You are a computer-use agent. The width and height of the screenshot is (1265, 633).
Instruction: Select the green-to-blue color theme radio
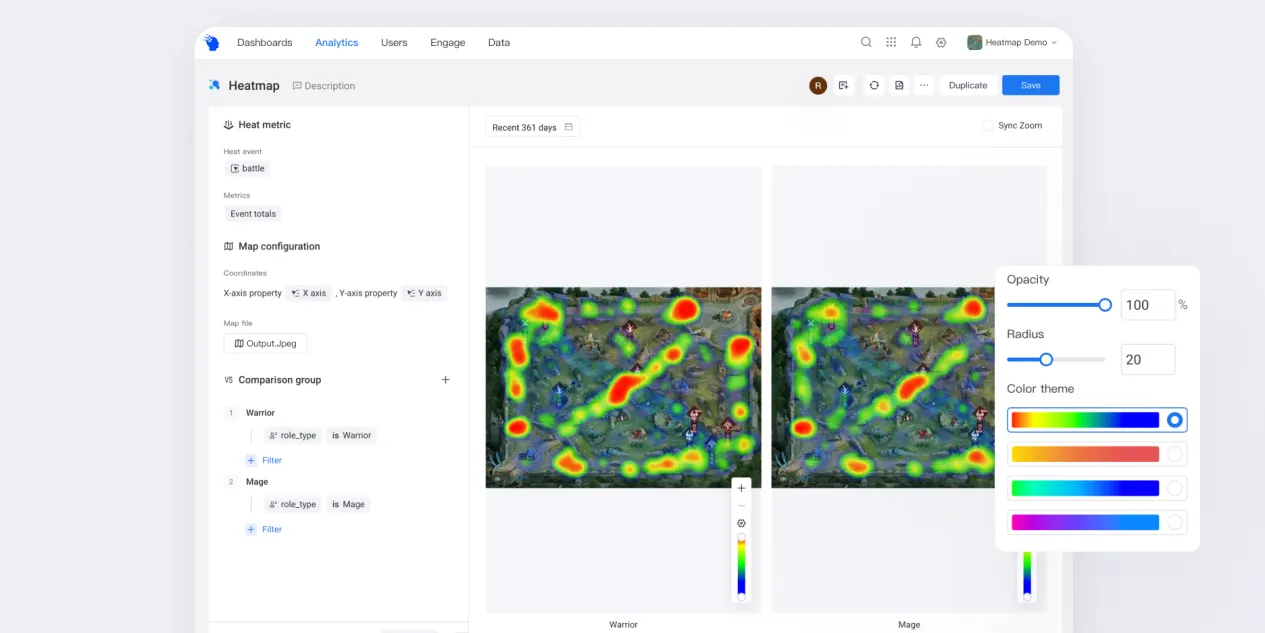coord(1175,488)
